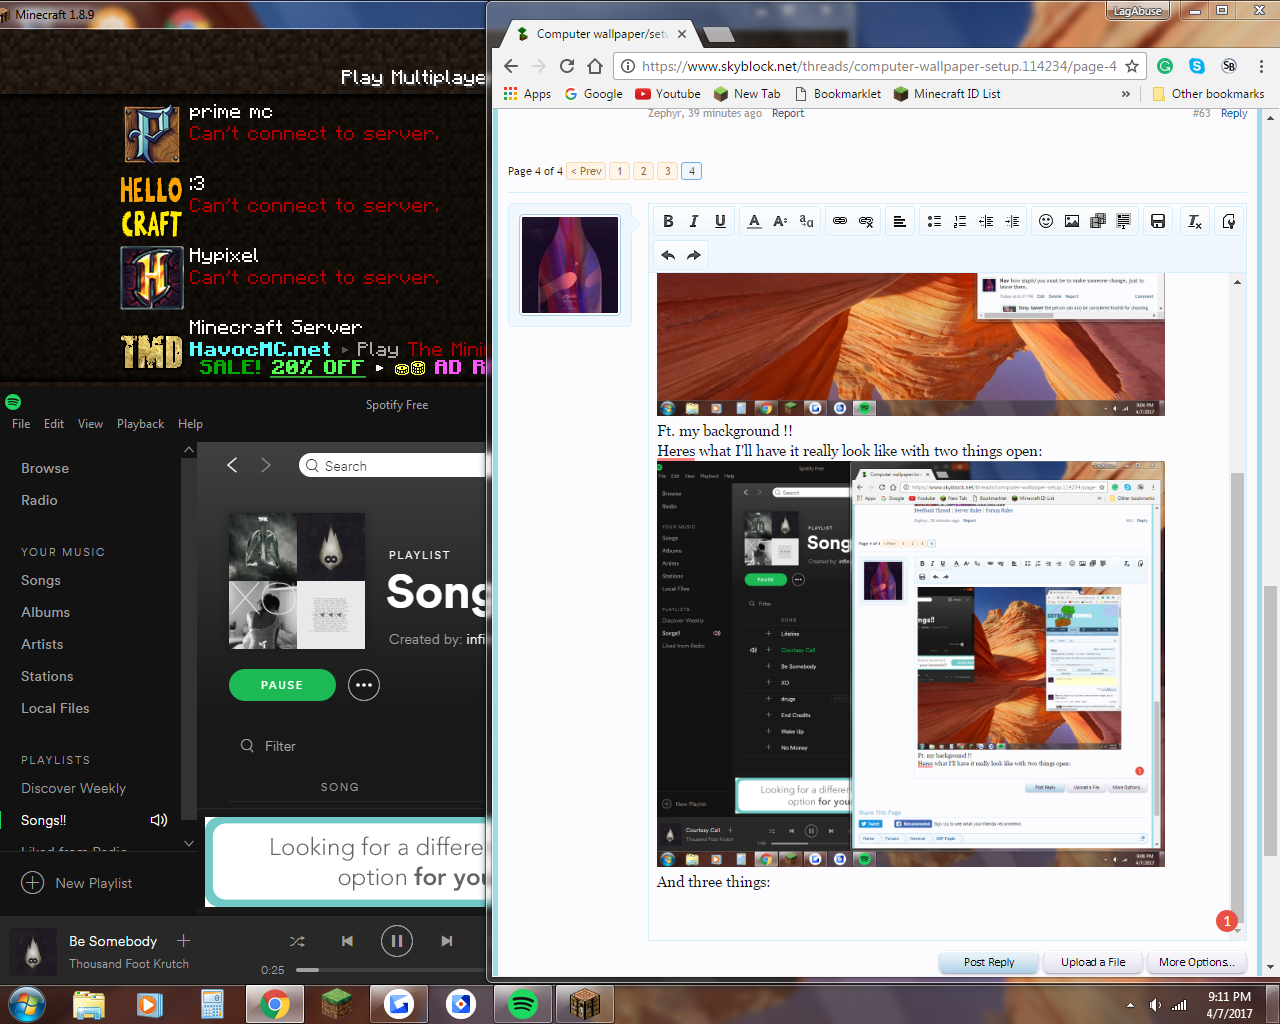Switch to BB code editor mode
This screenshot has width=1280, height=1024.
(1229, 221)
